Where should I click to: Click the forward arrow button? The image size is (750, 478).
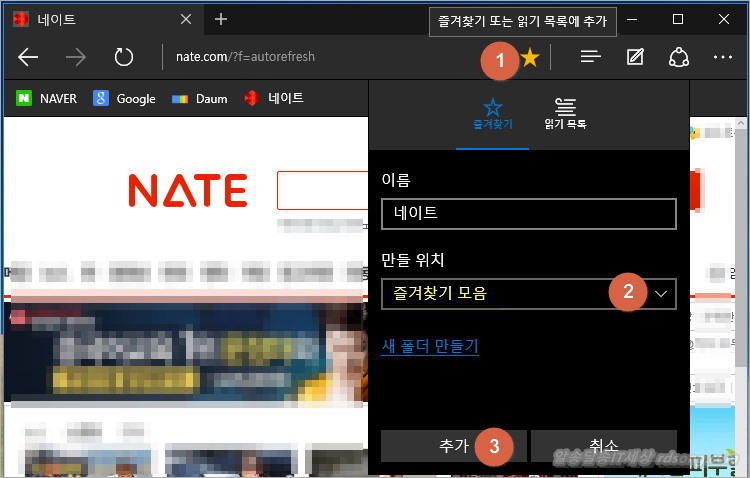coord(76,57)
